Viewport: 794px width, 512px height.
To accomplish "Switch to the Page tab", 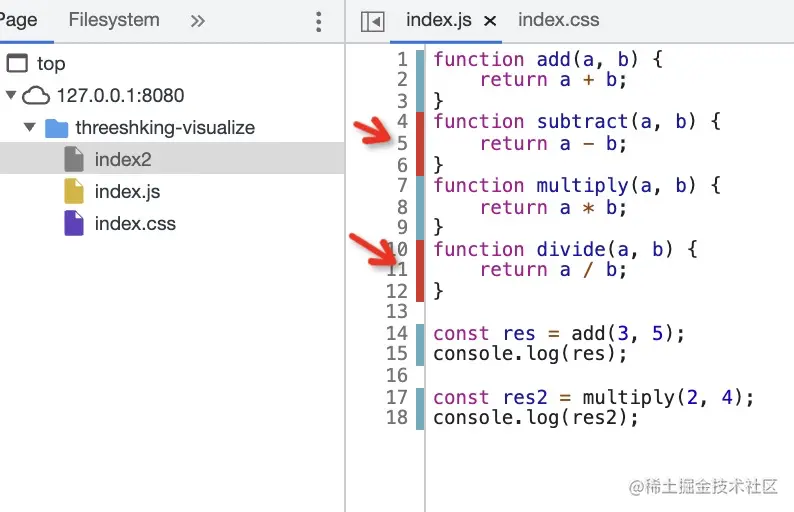I will (x=18, y=20).
